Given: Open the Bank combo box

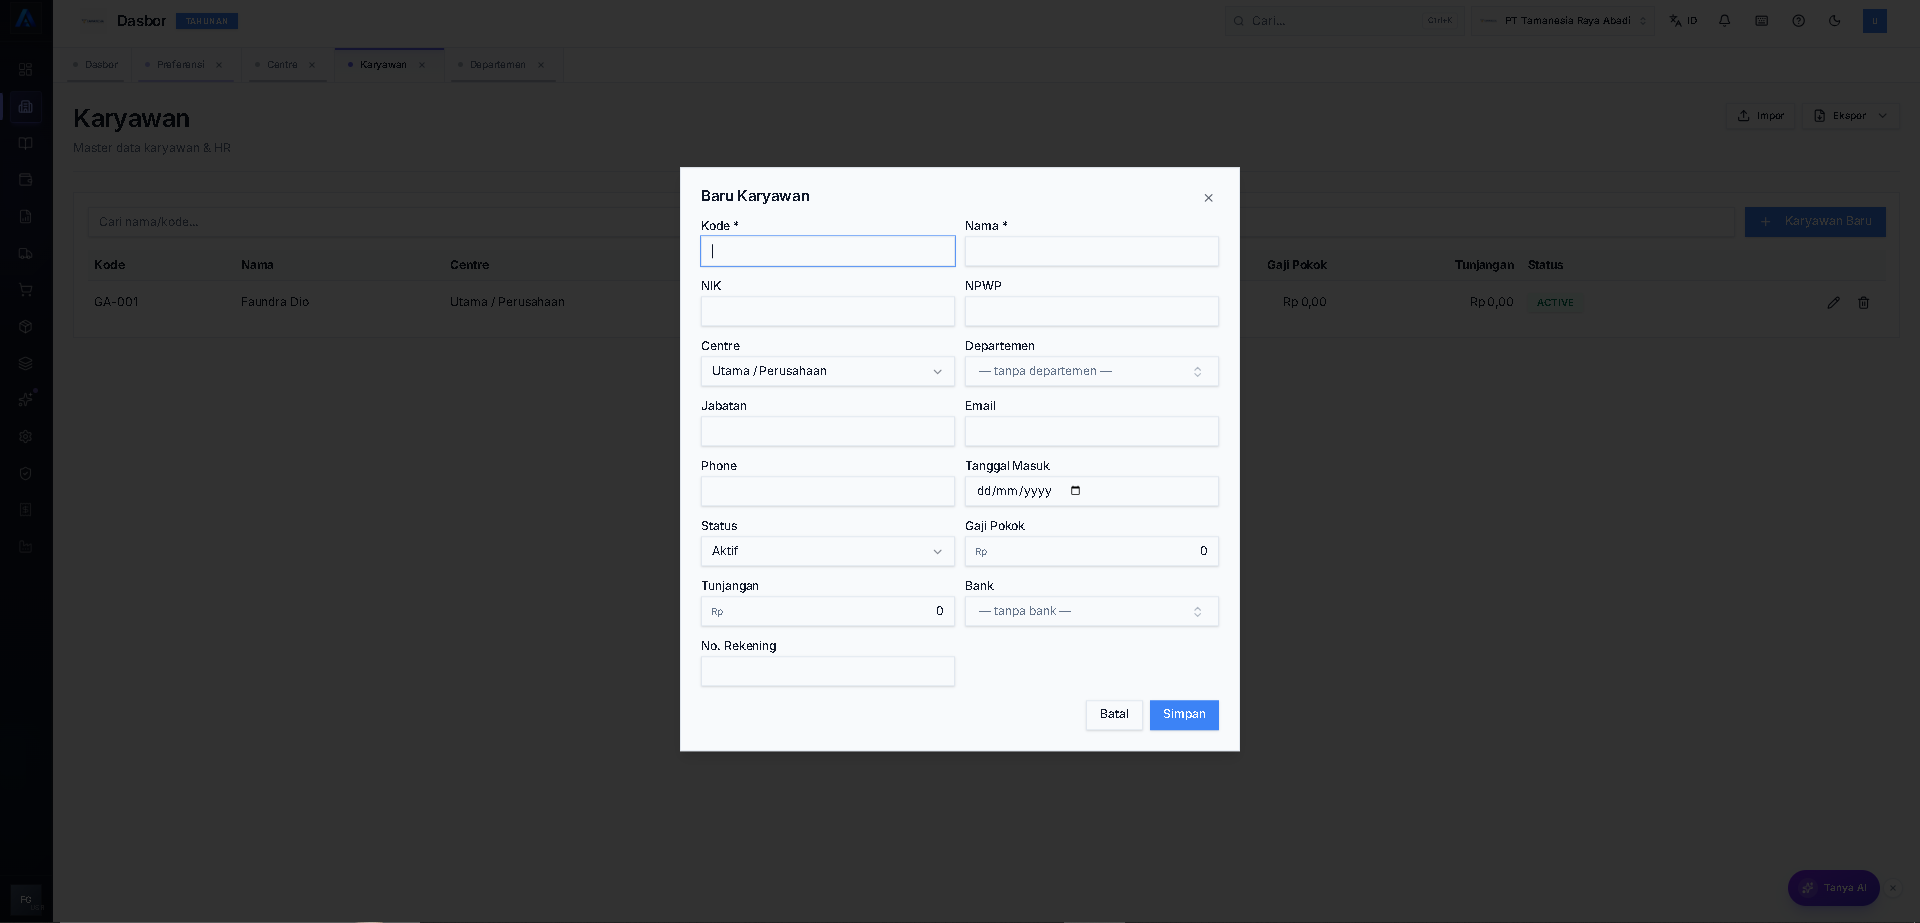Looking at the screenshot, I should click(x=1092, y=611).
